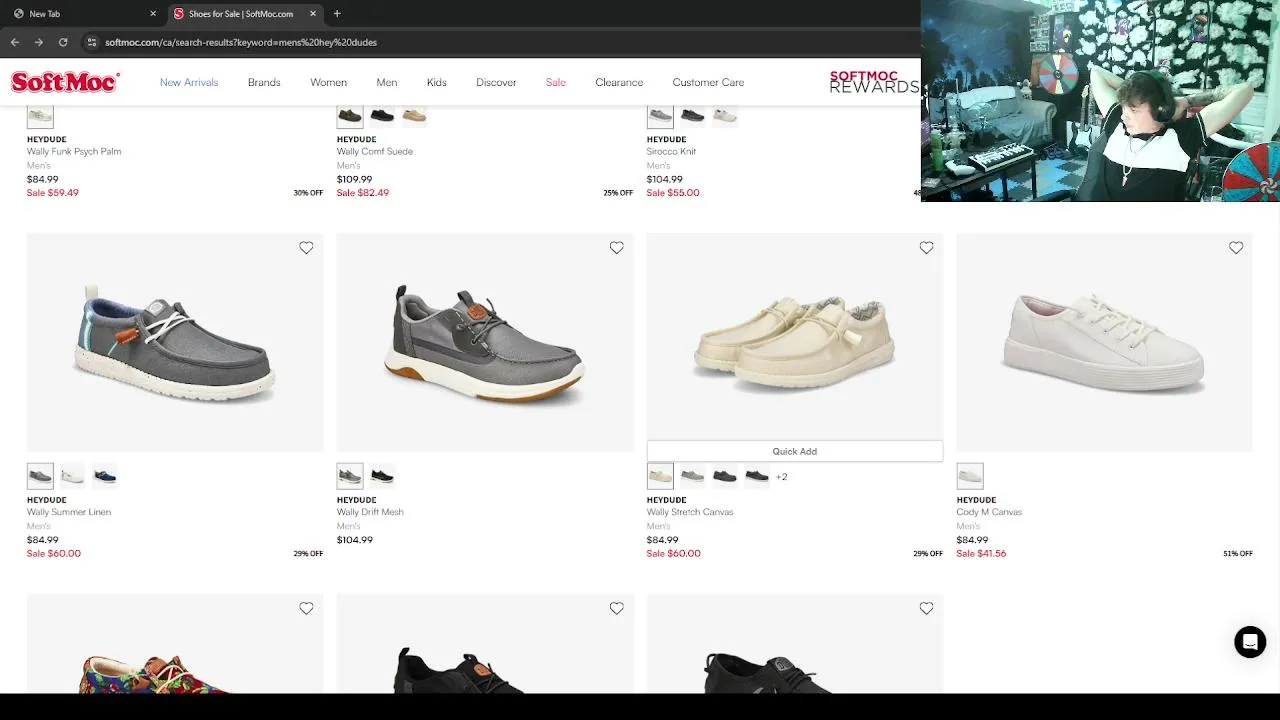
Task: Favorite Cody M Canvas with heart
Action: 1236,248
